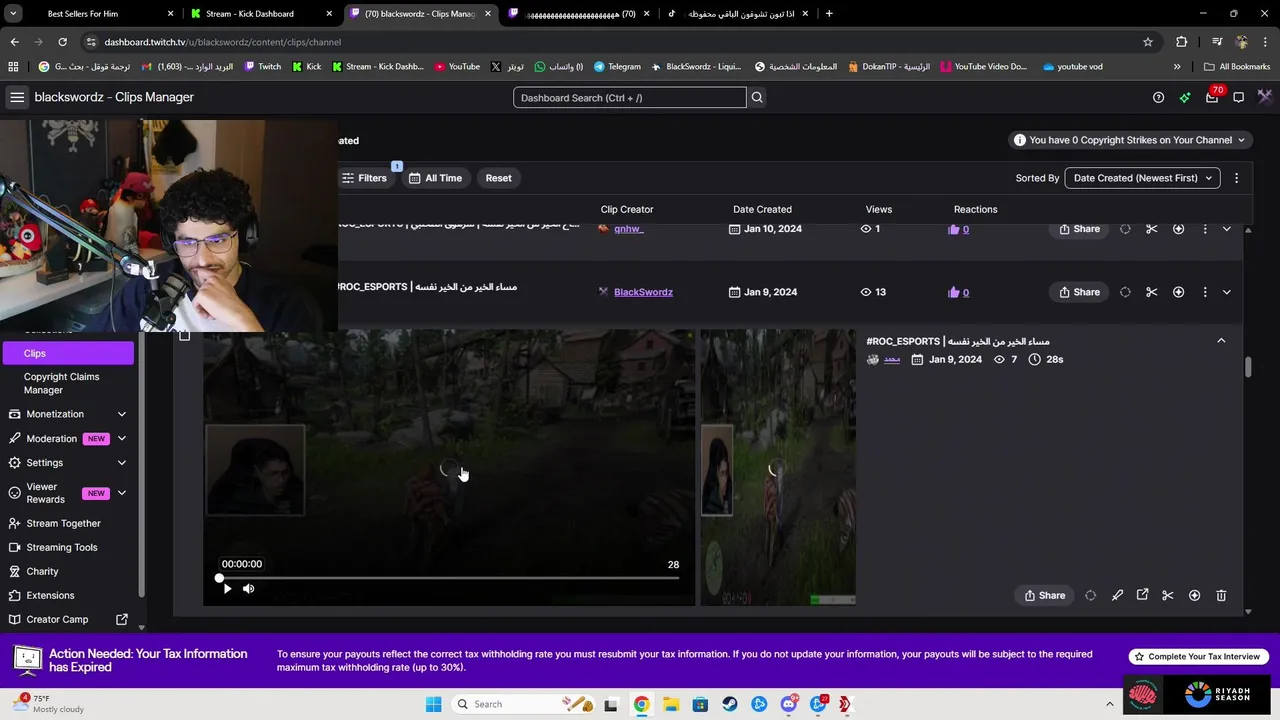Expand the qnhw_ clip row chevron
Screen dimensions: 1280x720
coord(1227,229)
